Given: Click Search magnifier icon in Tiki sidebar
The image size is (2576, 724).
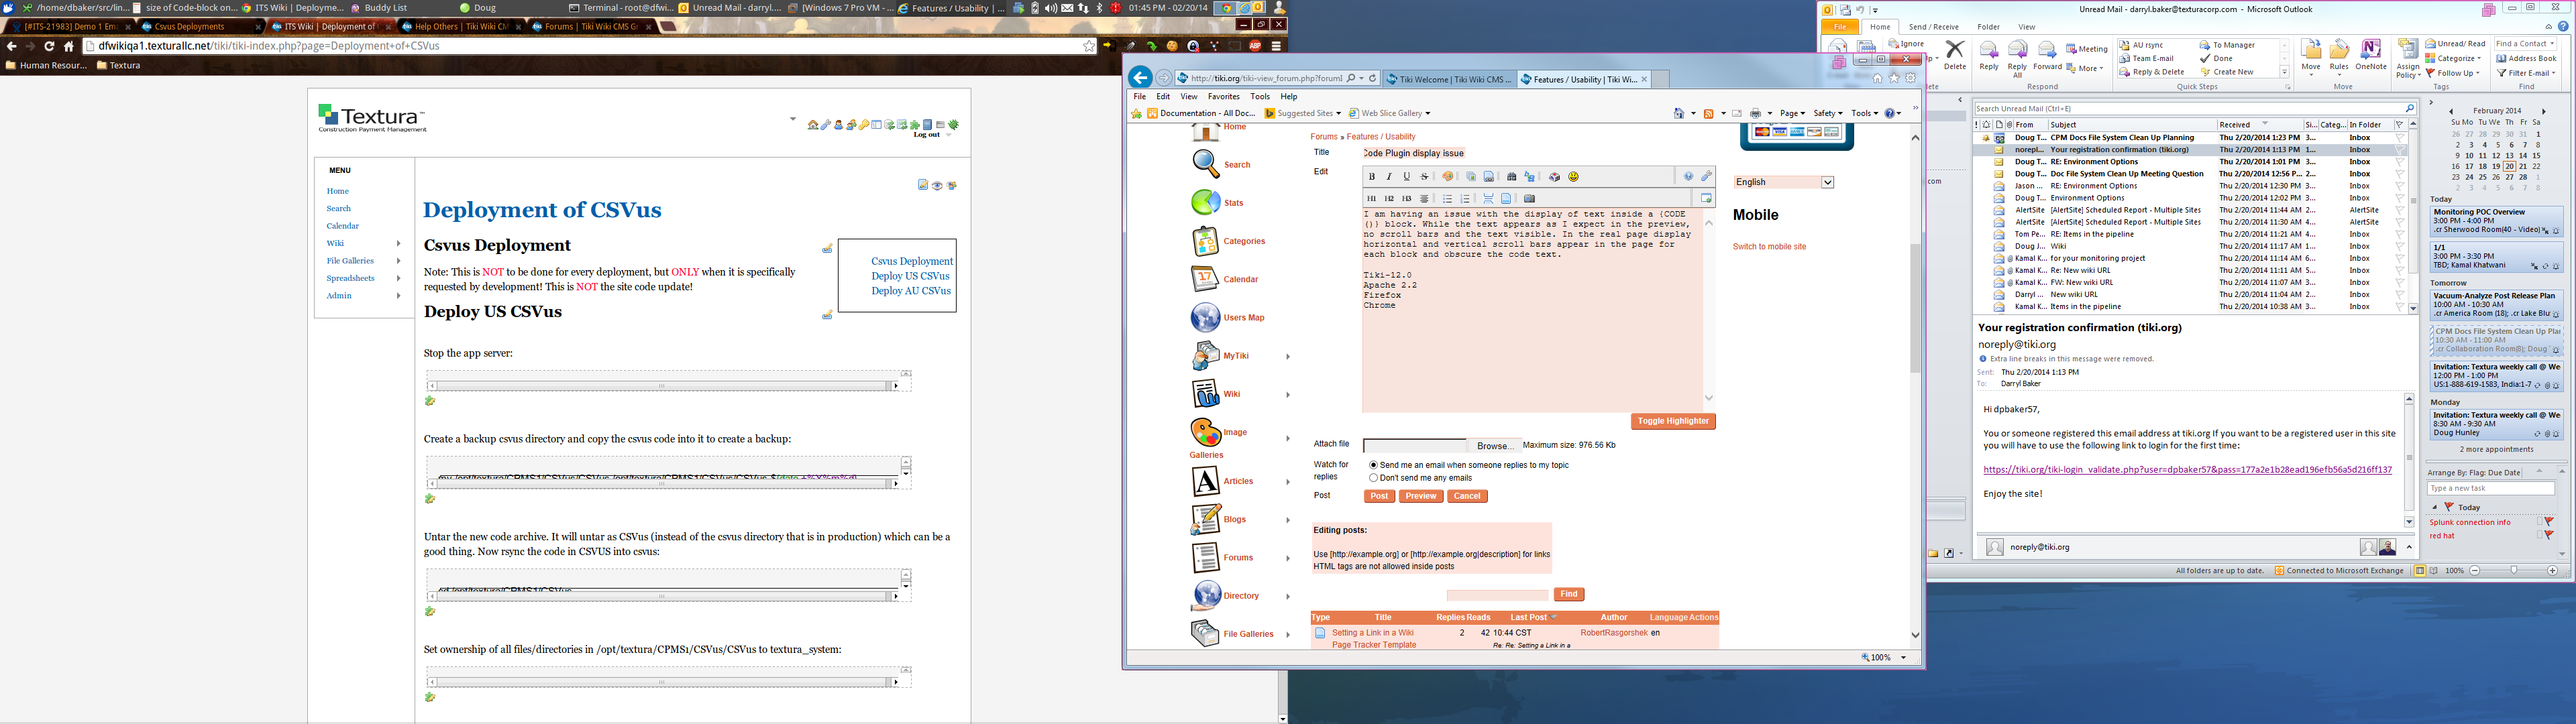Looking at the screenshot, I should point(1205,164).
